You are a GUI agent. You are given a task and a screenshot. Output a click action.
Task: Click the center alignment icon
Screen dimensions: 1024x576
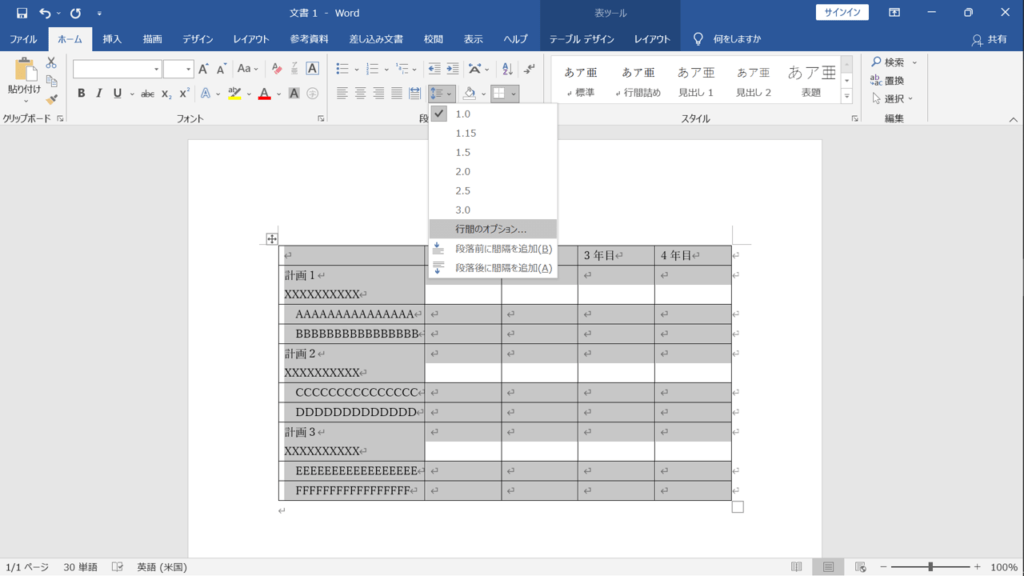[360, 93]
